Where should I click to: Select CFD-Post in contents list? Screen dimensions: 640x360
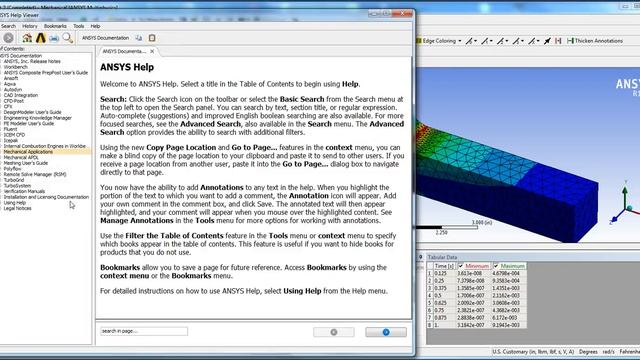pos(14,101)
